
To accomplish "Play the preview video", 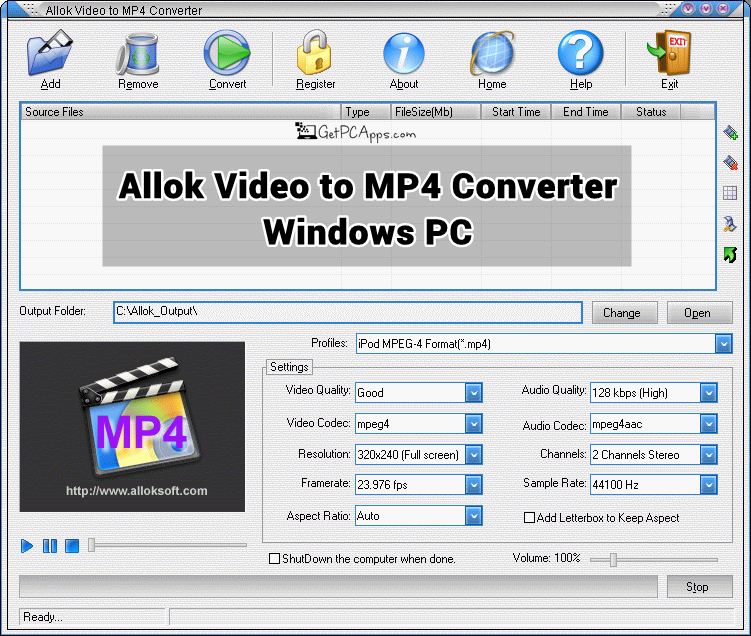I will (x=27, y=546).
